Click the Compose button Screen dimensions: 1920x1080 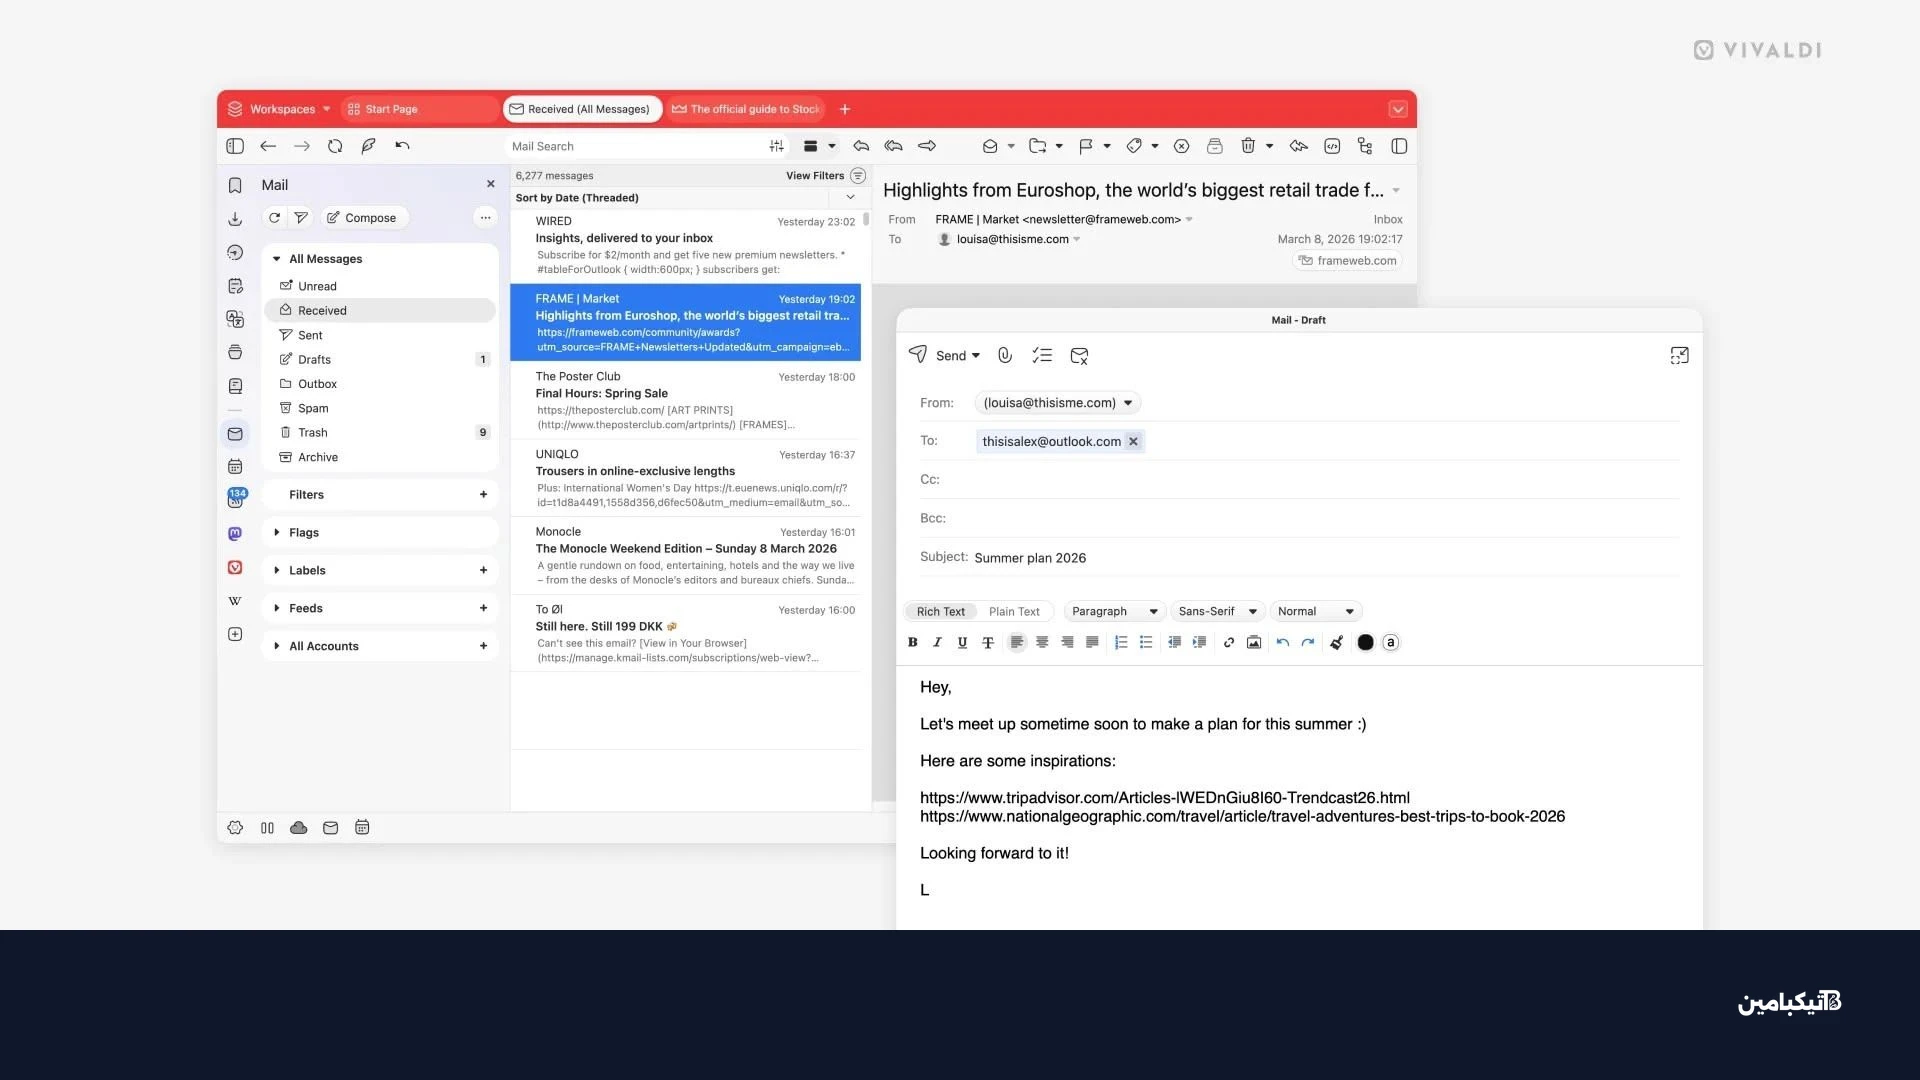click(x=362, y=218)
